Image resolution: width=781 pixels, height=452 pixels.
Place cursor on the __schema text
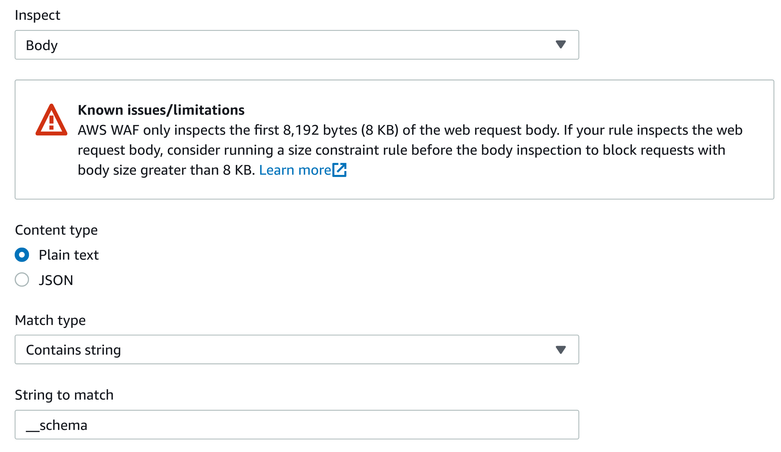(56, 425)
